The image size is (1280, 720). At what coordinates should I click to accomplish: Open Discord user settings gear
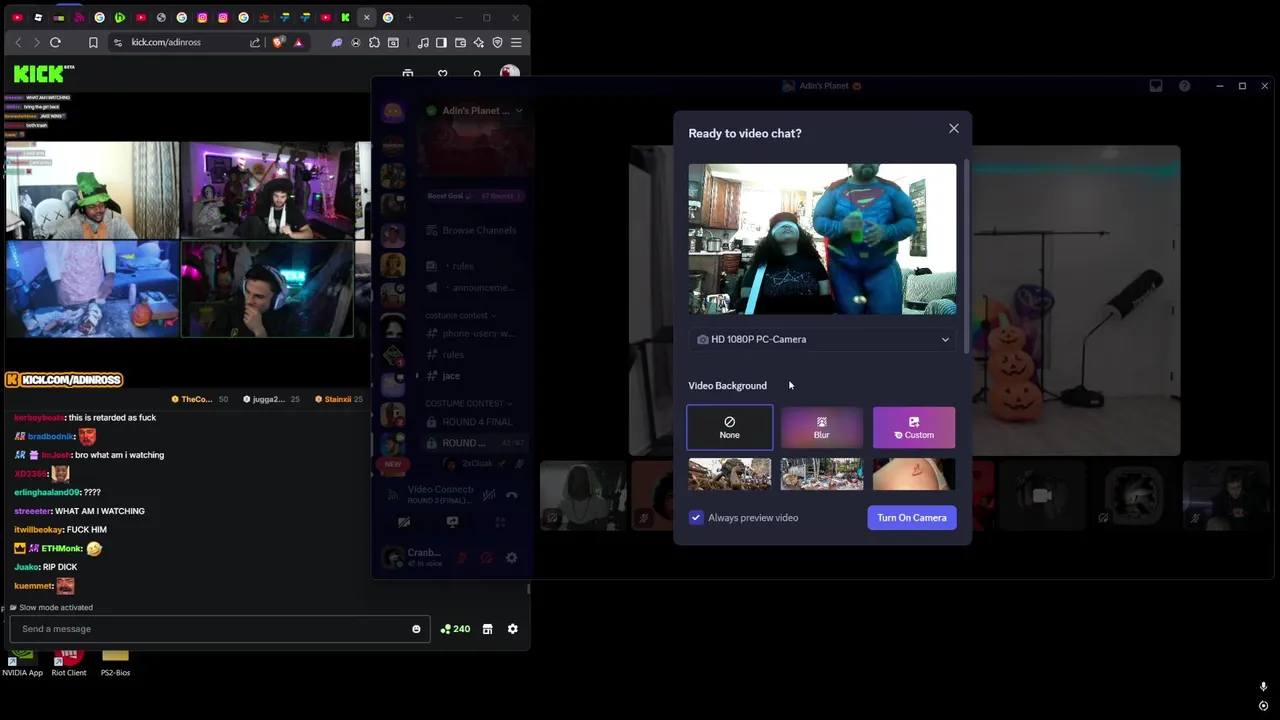511,558
